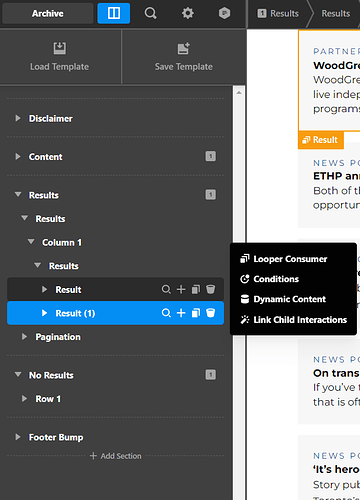Screen dimensions: 360x500
Task: Choose Dynamic Content from context menu
Action: pos(283,299)
